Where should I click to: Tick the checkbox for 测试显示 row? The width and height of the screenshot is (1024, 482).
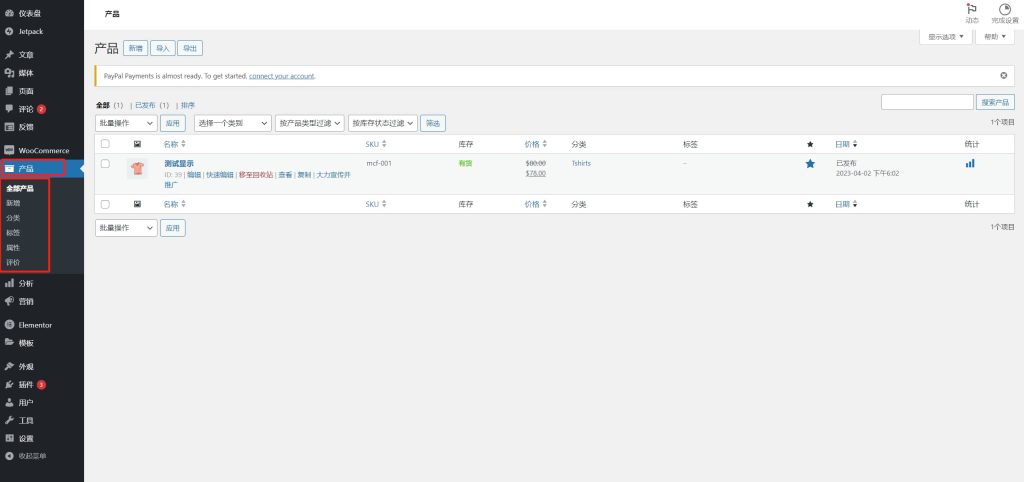coord(105,164)
